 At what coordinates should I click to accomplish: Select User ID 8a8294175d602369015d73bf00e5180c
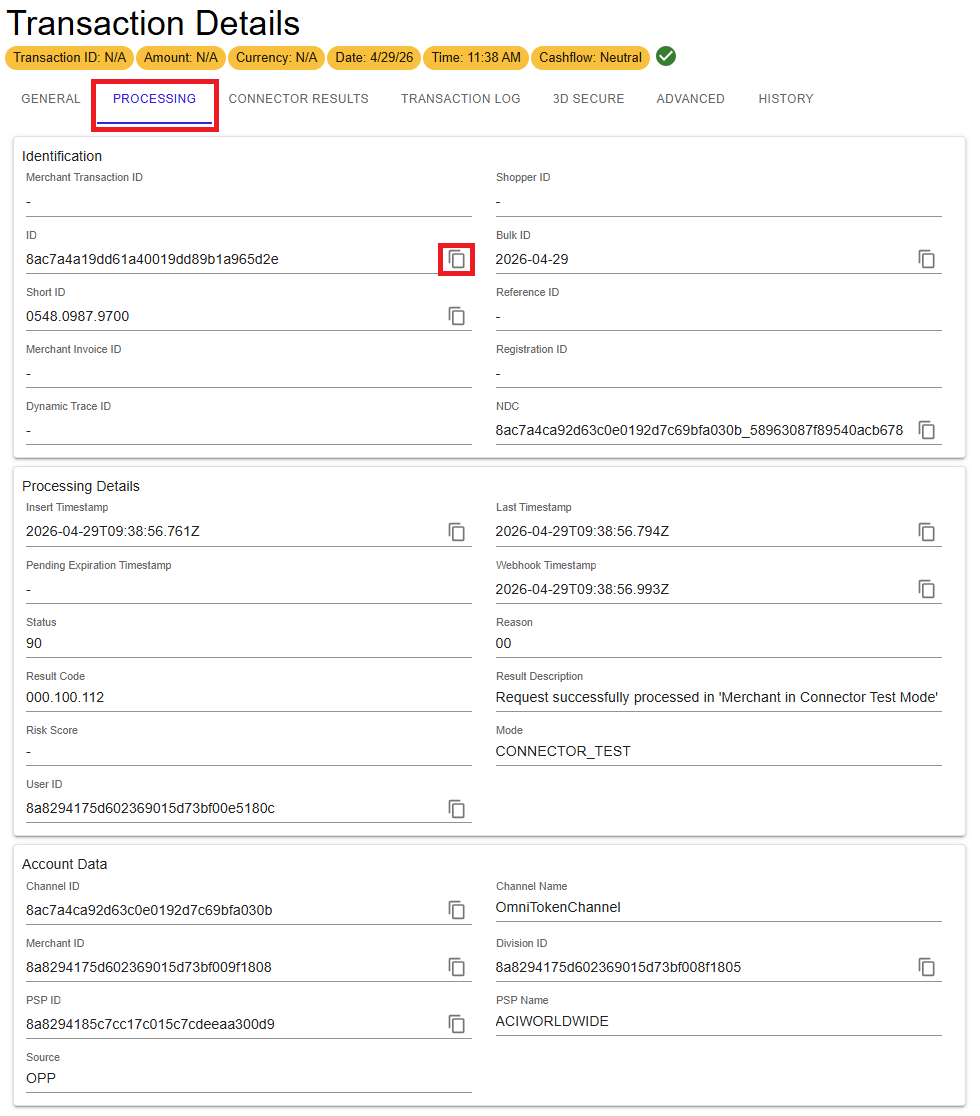coord(150,809)
